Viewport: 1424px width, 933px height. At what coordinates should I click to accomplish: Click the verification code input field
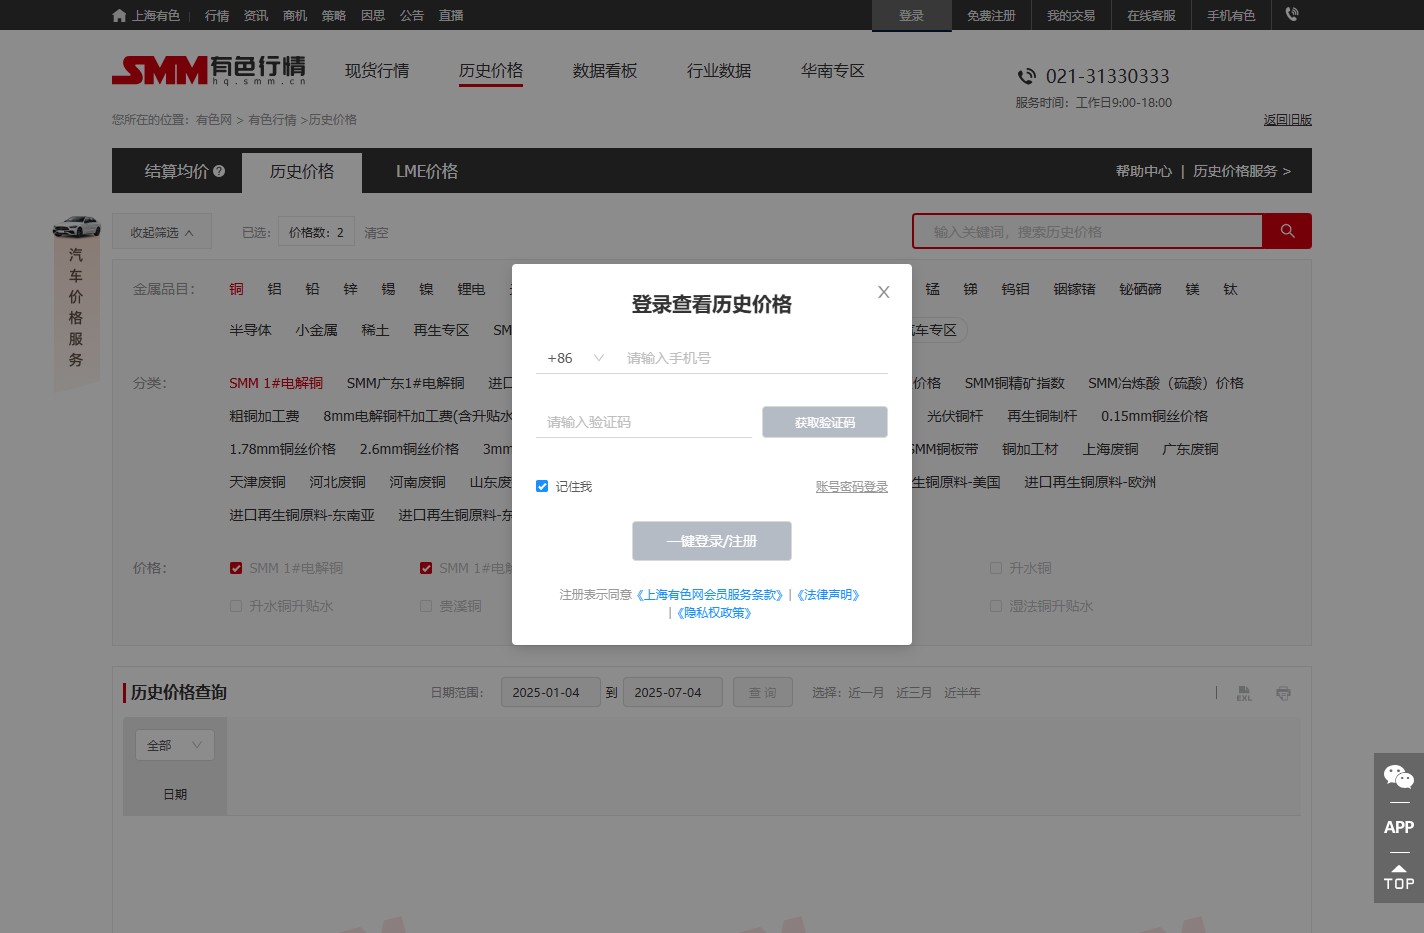(x=644, y=422)
